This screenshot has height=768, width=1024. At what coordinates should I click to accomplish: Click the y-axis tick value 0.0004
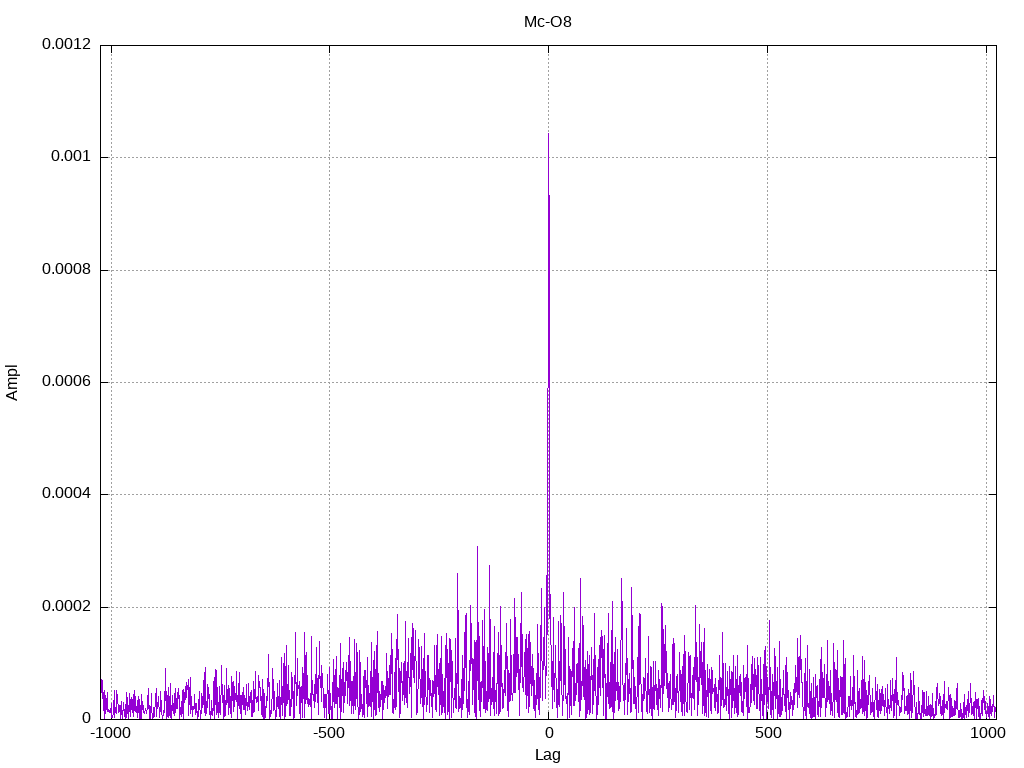67,494
